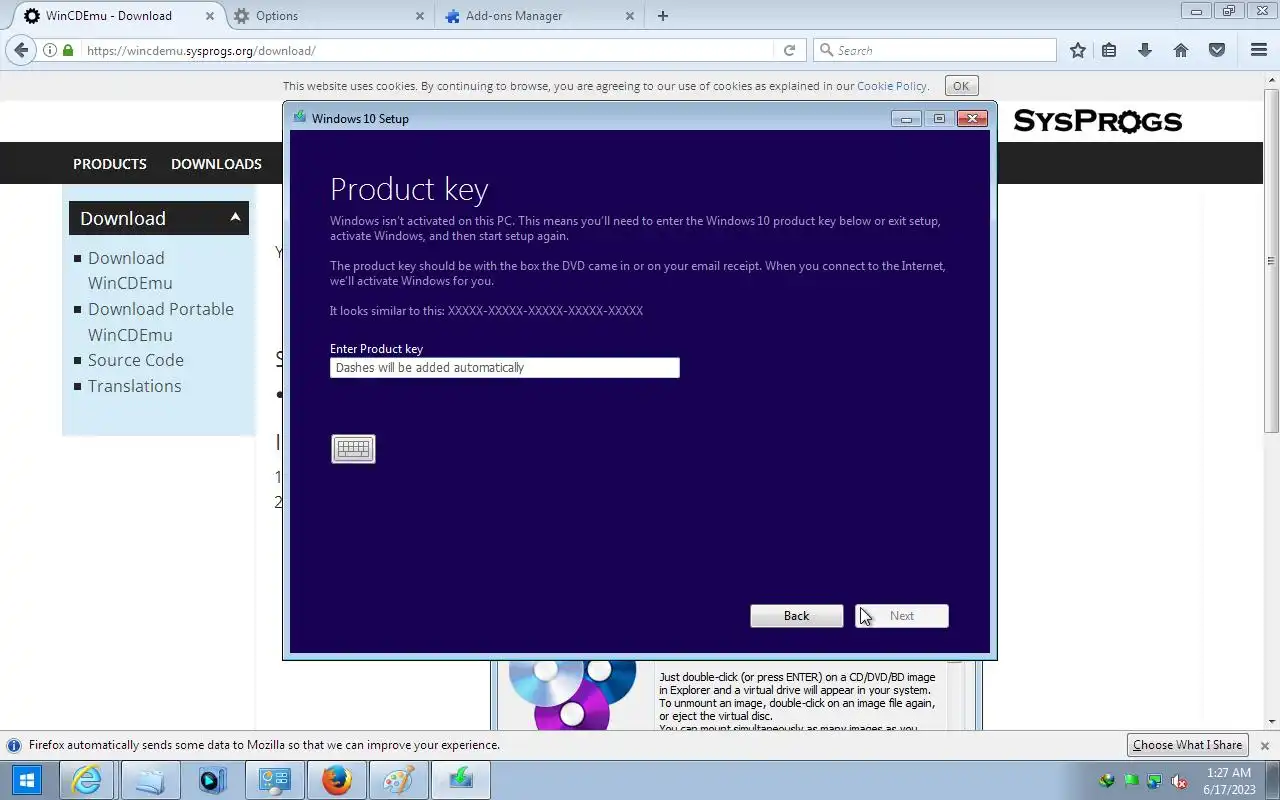Open the Firefox hamburger menu
The image size is (1280, 800).
click(x=1259, y=50)
